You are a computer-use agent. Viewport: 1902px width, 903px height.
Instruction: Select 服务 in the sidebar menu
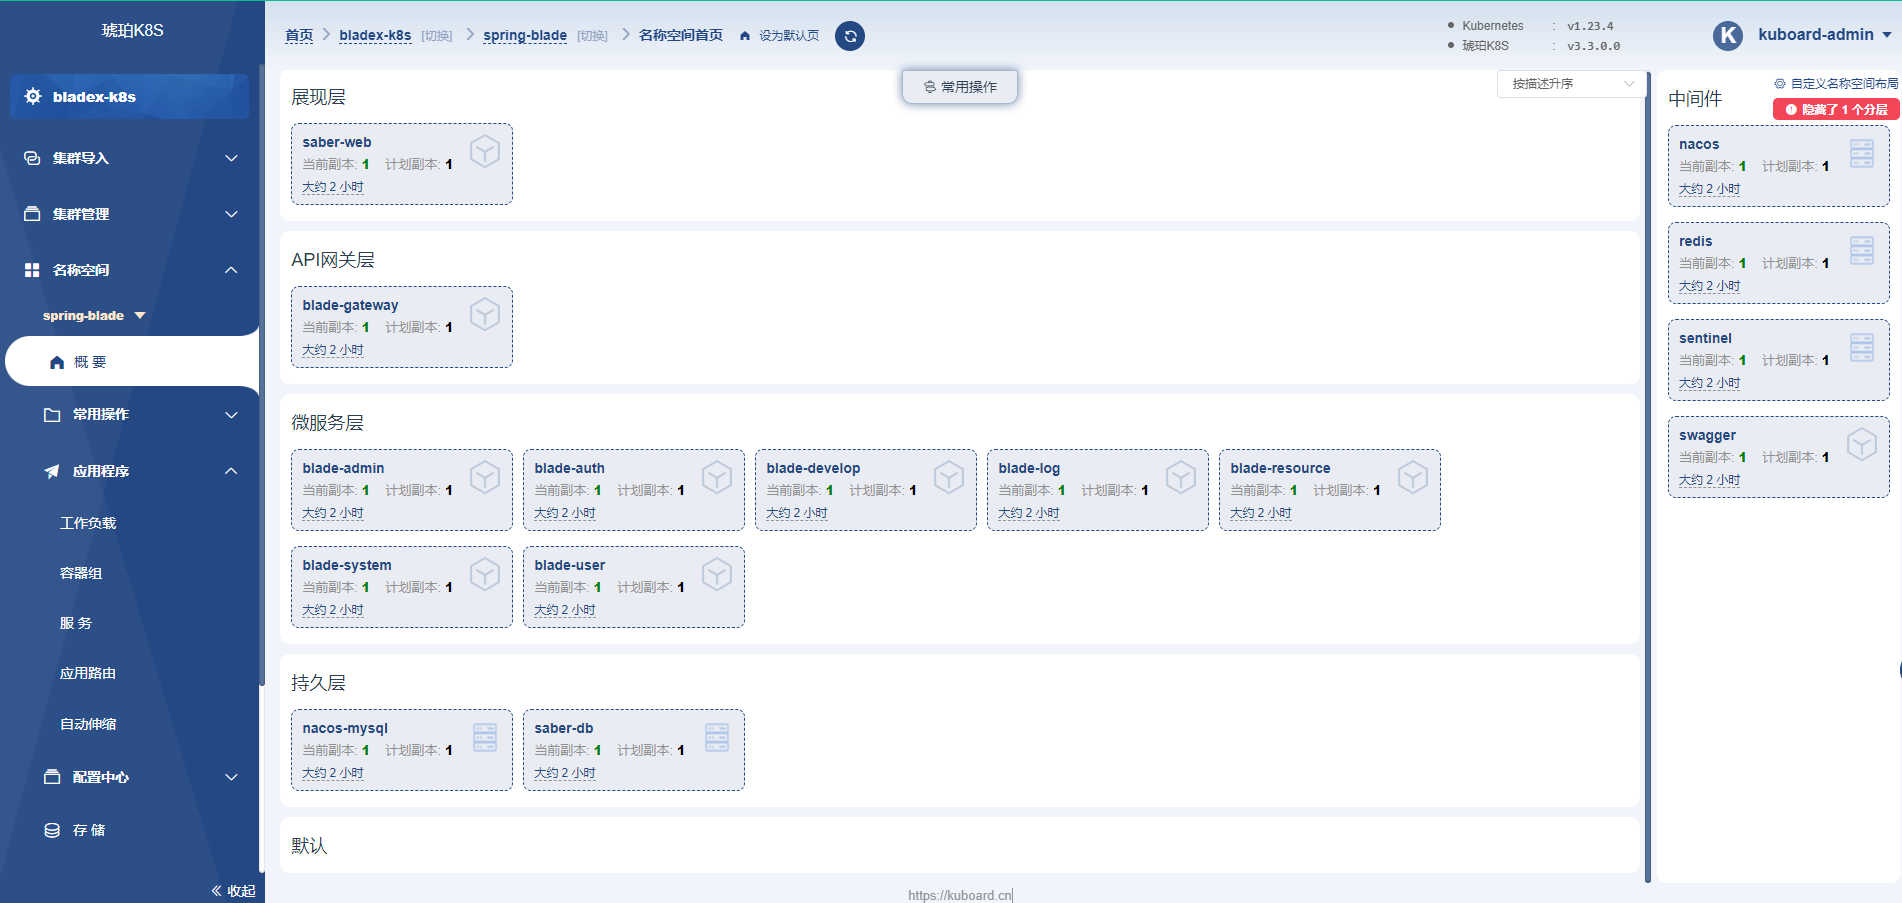[77, 622]
